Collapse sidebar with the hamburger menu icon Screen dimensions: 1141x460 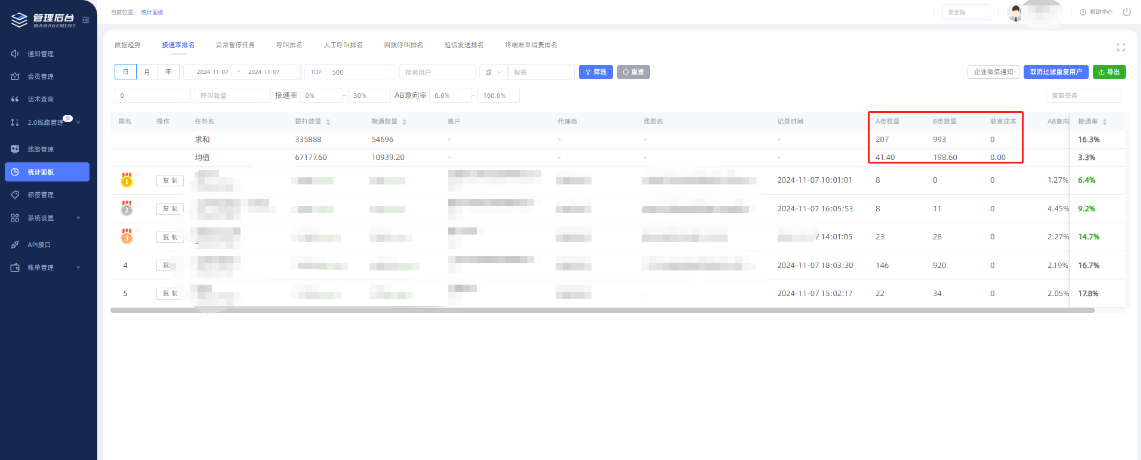click(x=86, y=20)
